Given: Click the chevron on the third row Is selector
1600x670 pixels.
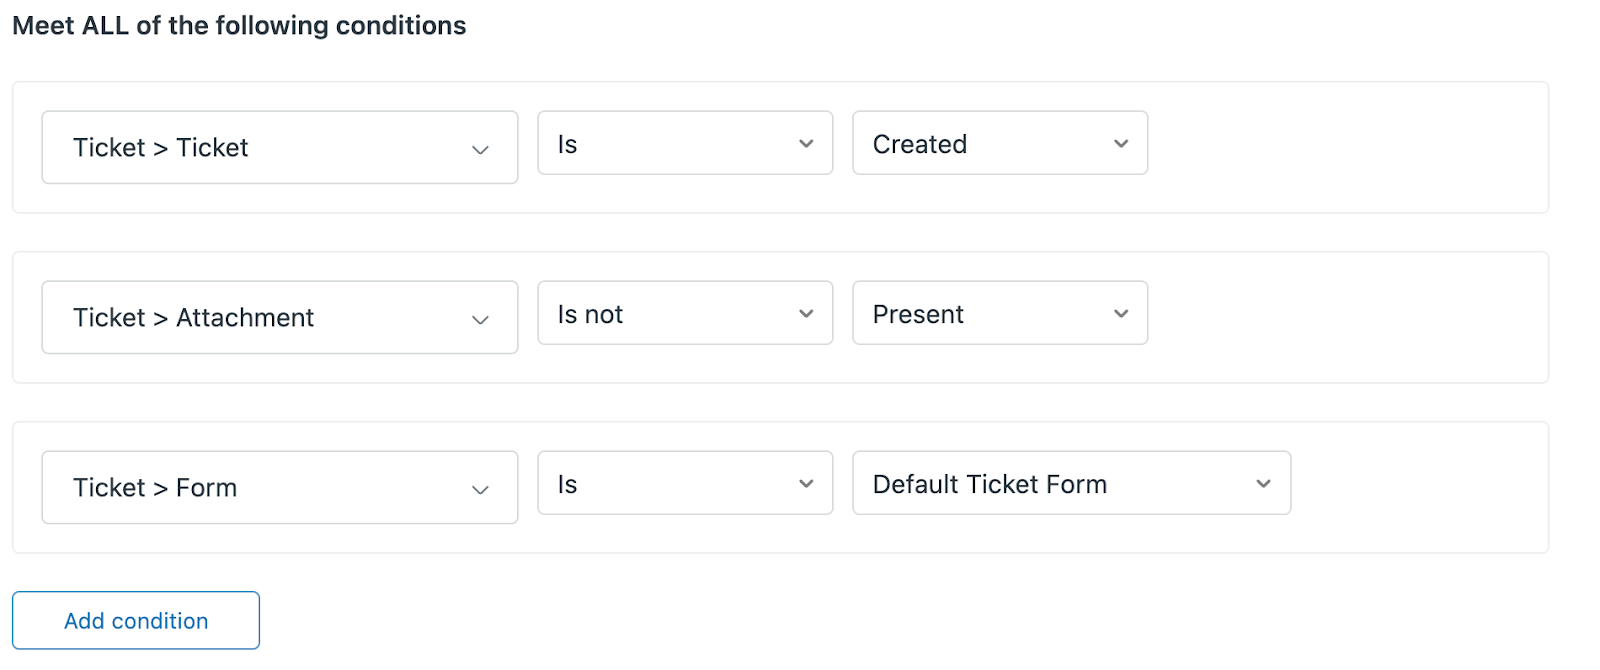Looking at the screenshot, I should tap(806, 483).
